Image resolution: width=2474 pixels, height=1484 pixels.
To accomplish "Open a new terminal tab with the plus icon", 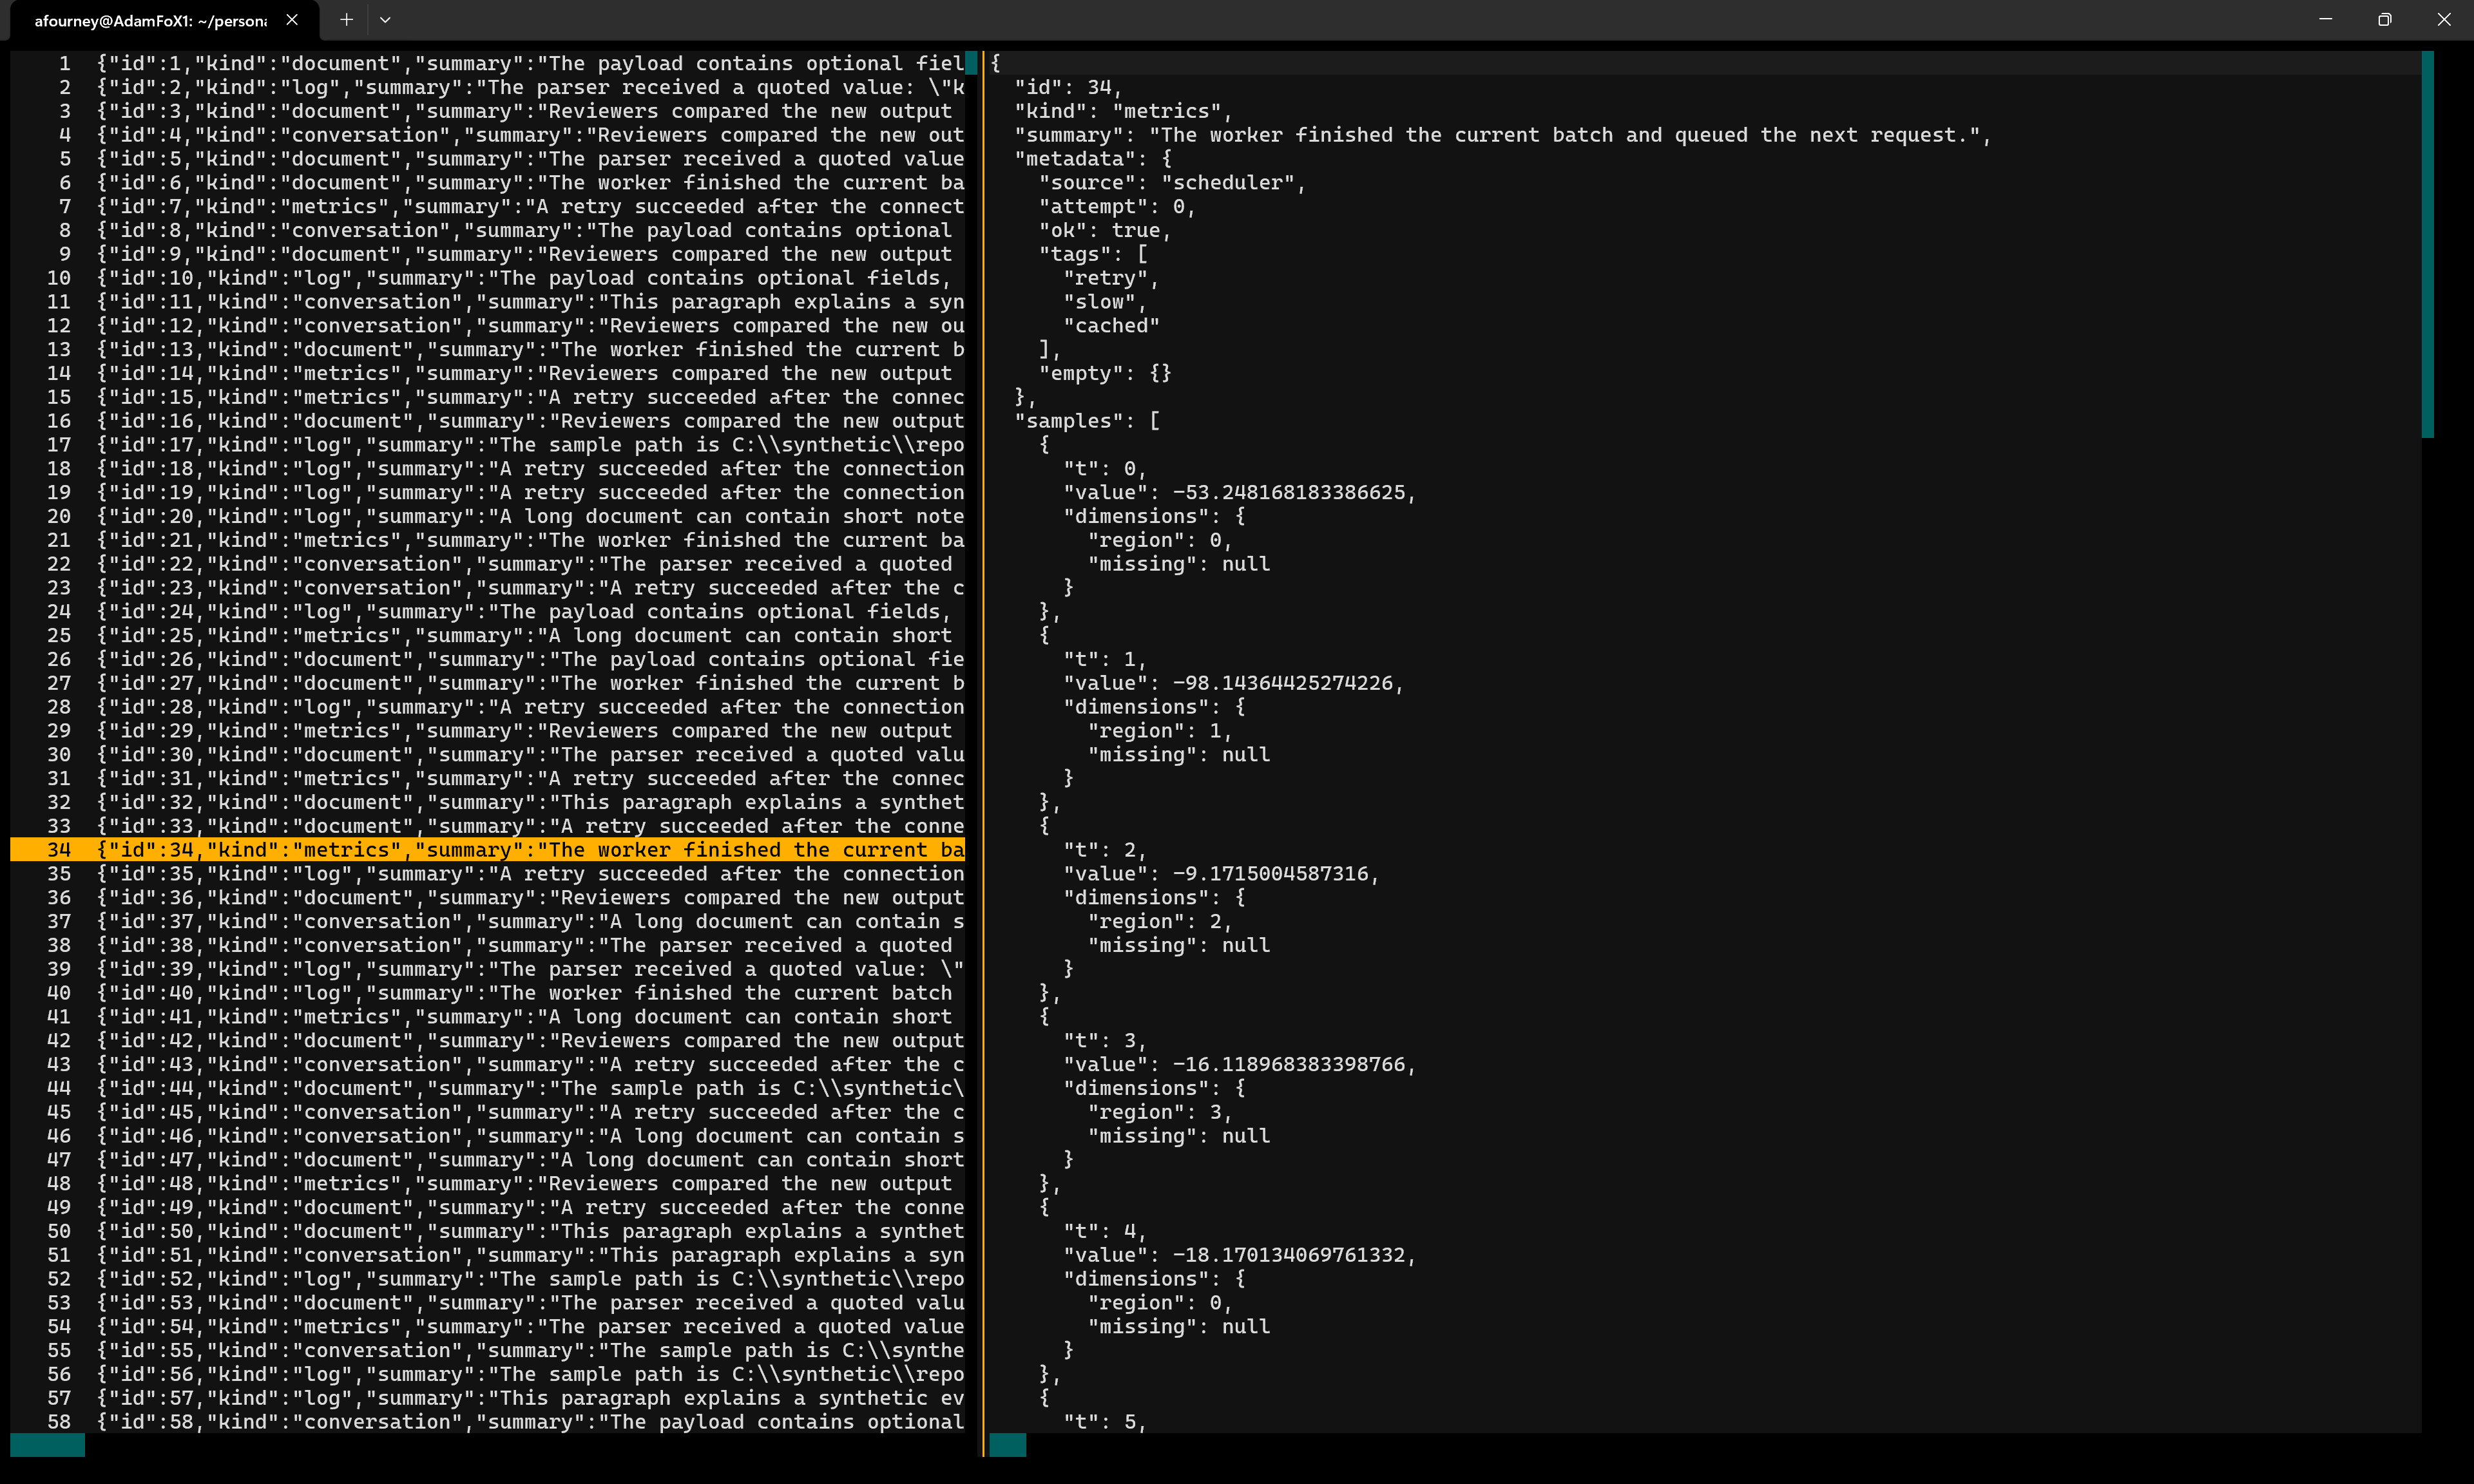I will (346, 19).
